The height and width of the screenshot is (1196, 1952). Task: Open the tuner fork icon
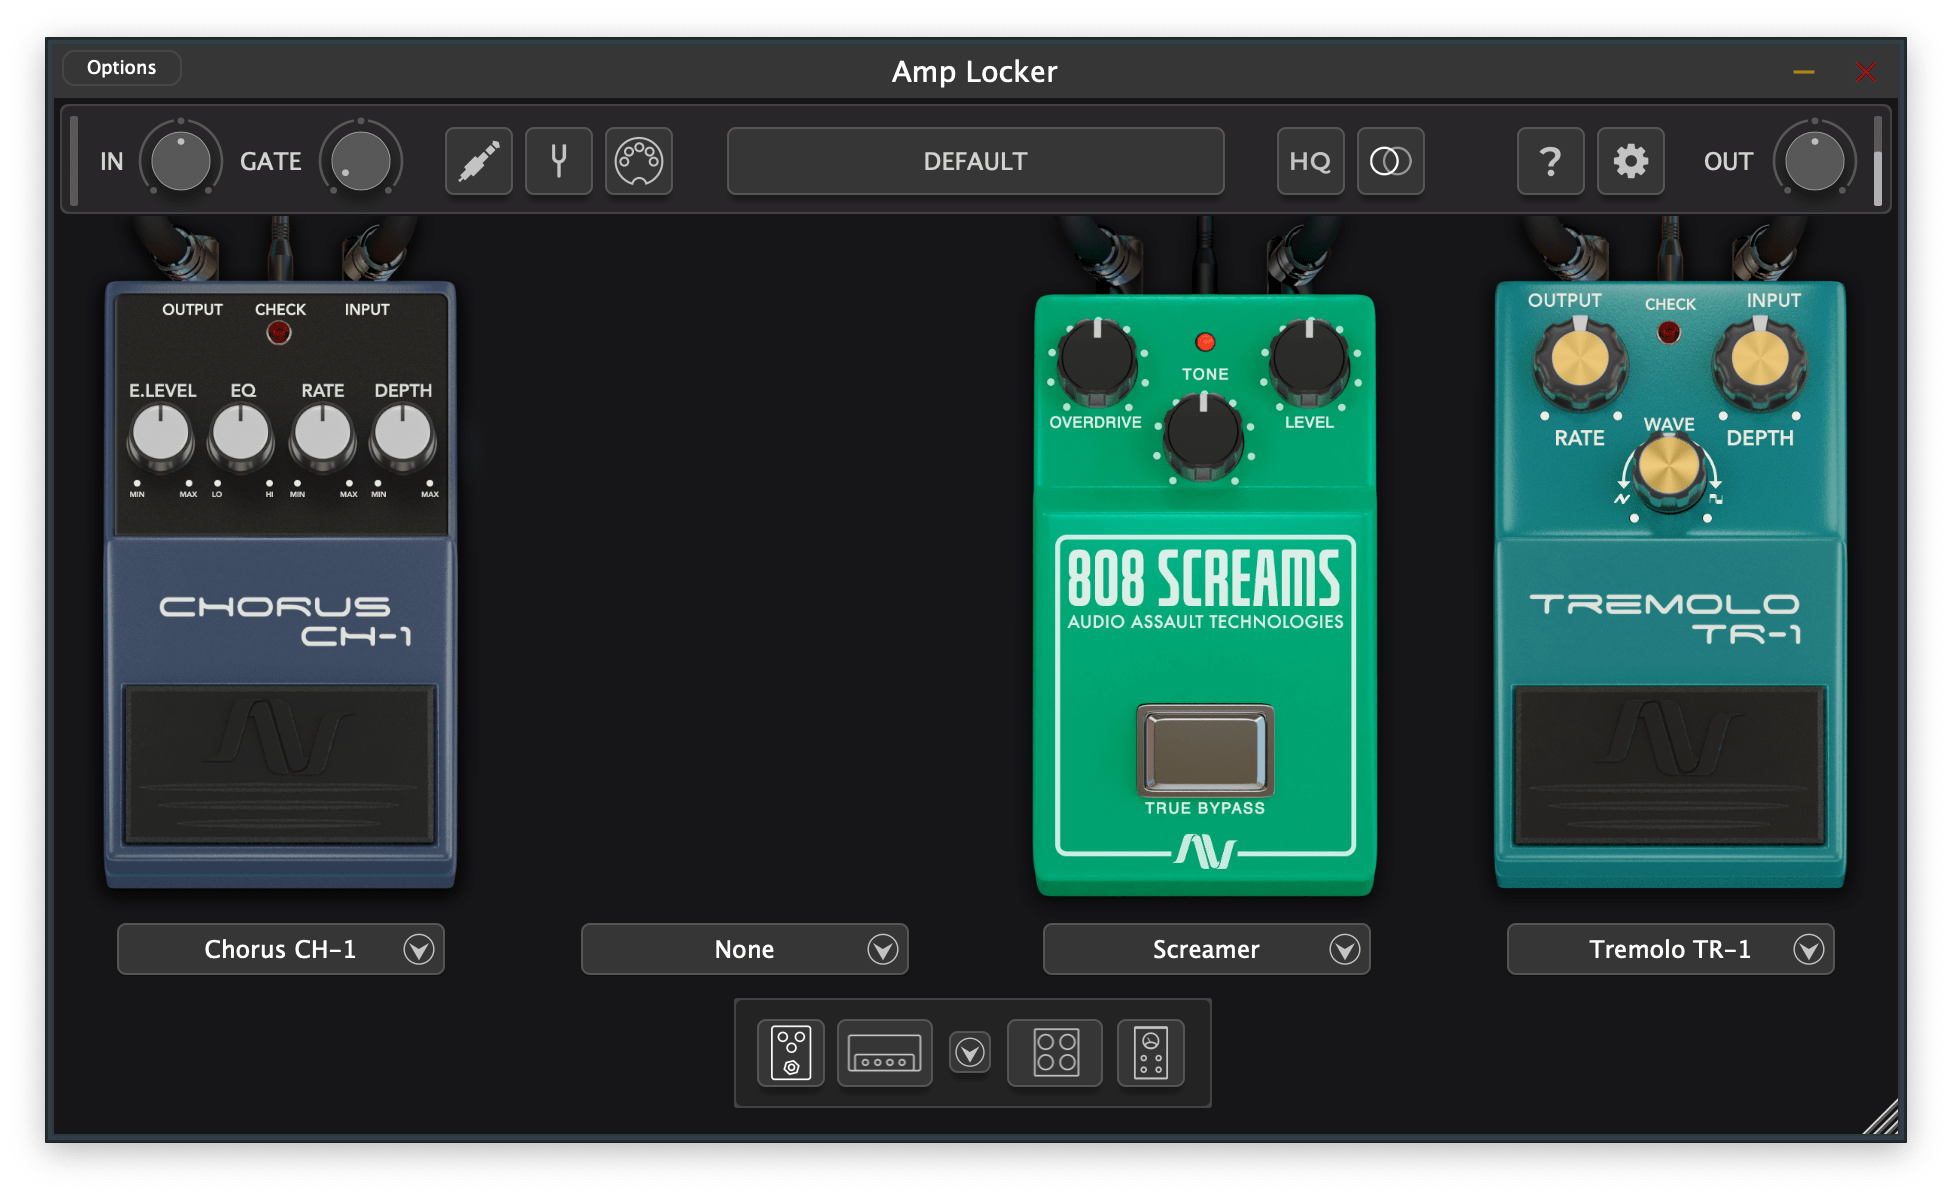(x=558, y=161)
